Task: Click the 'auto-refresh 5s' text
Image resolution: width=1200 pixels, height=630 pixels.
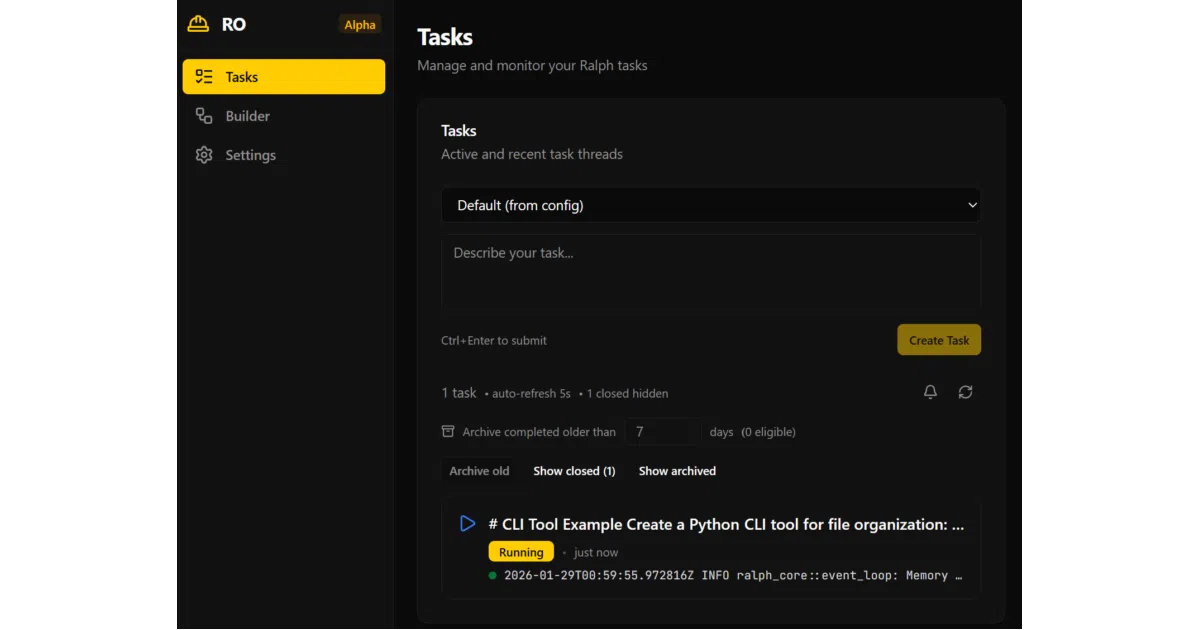Action: 531,394
